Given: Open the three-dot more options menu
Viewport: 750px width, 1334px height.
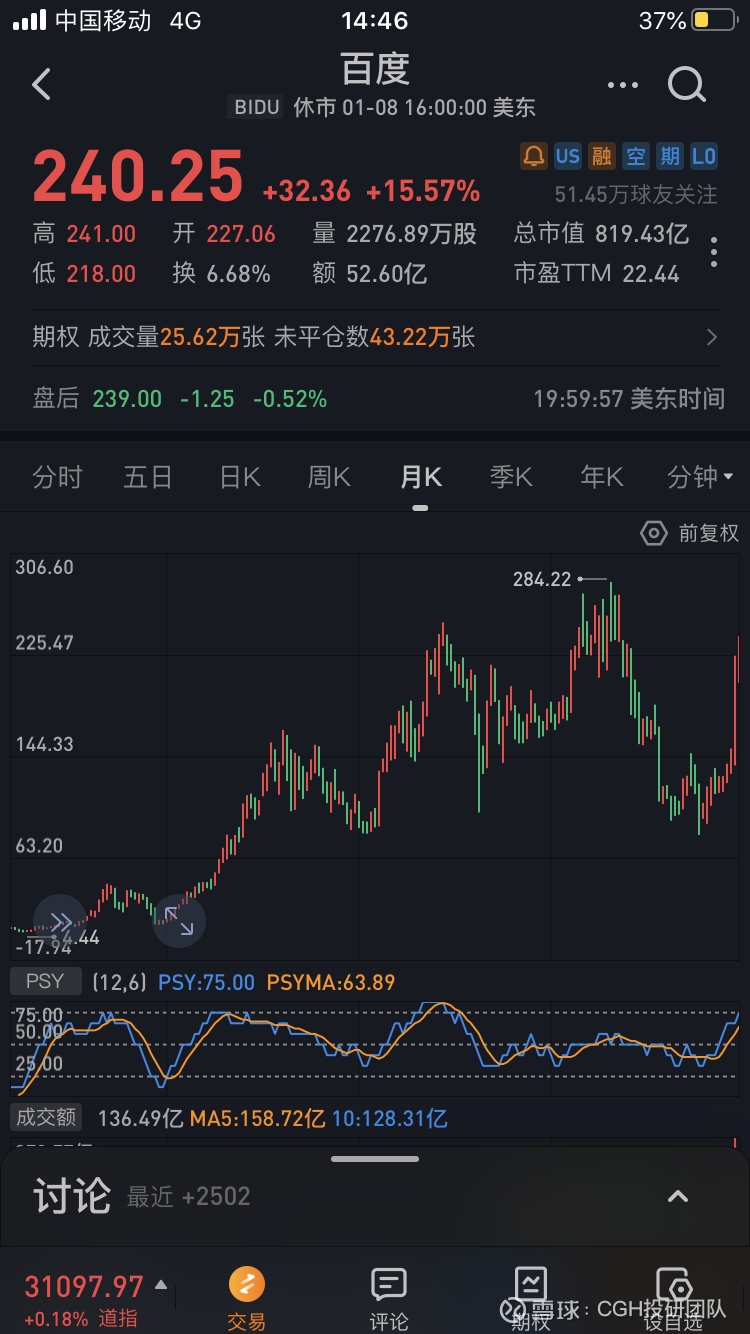Looking at the screenshot, I should [x=622, y=85].
